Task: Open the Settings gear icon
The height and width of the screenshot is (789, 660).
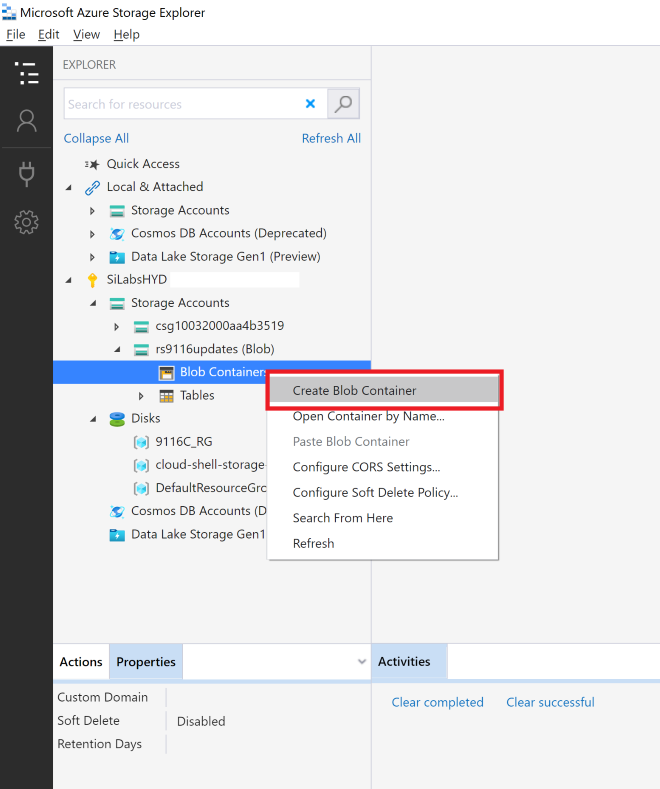Action: [26, 222]
